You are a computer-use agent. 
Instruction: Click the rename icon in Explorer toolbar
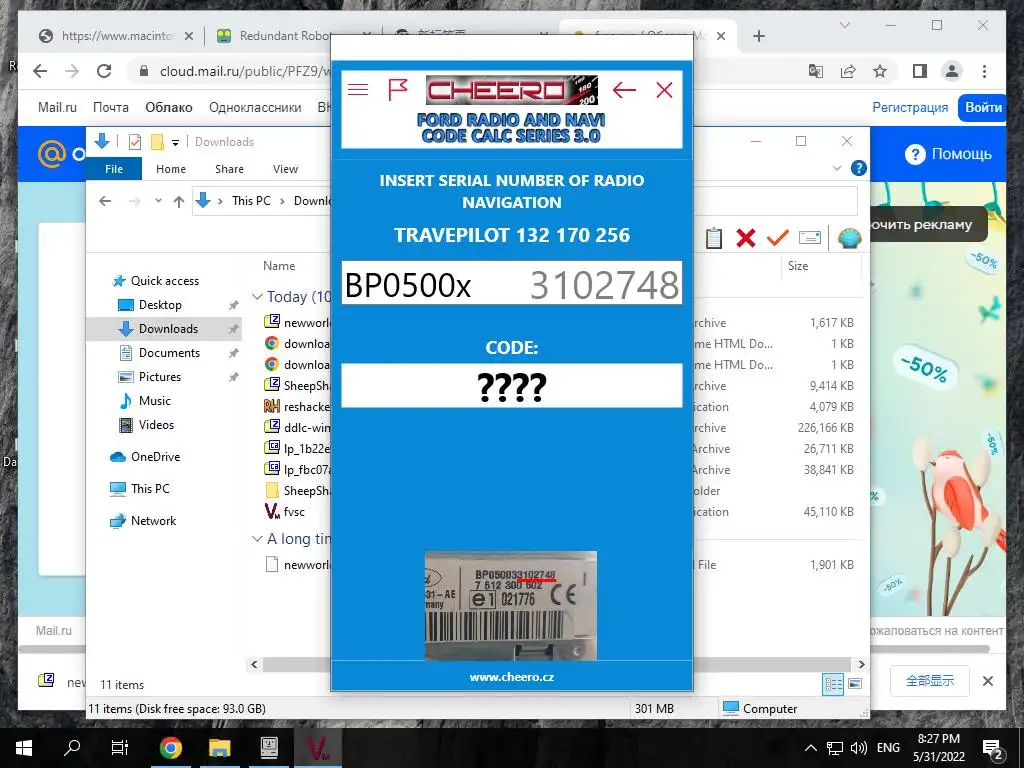point(810,238)
